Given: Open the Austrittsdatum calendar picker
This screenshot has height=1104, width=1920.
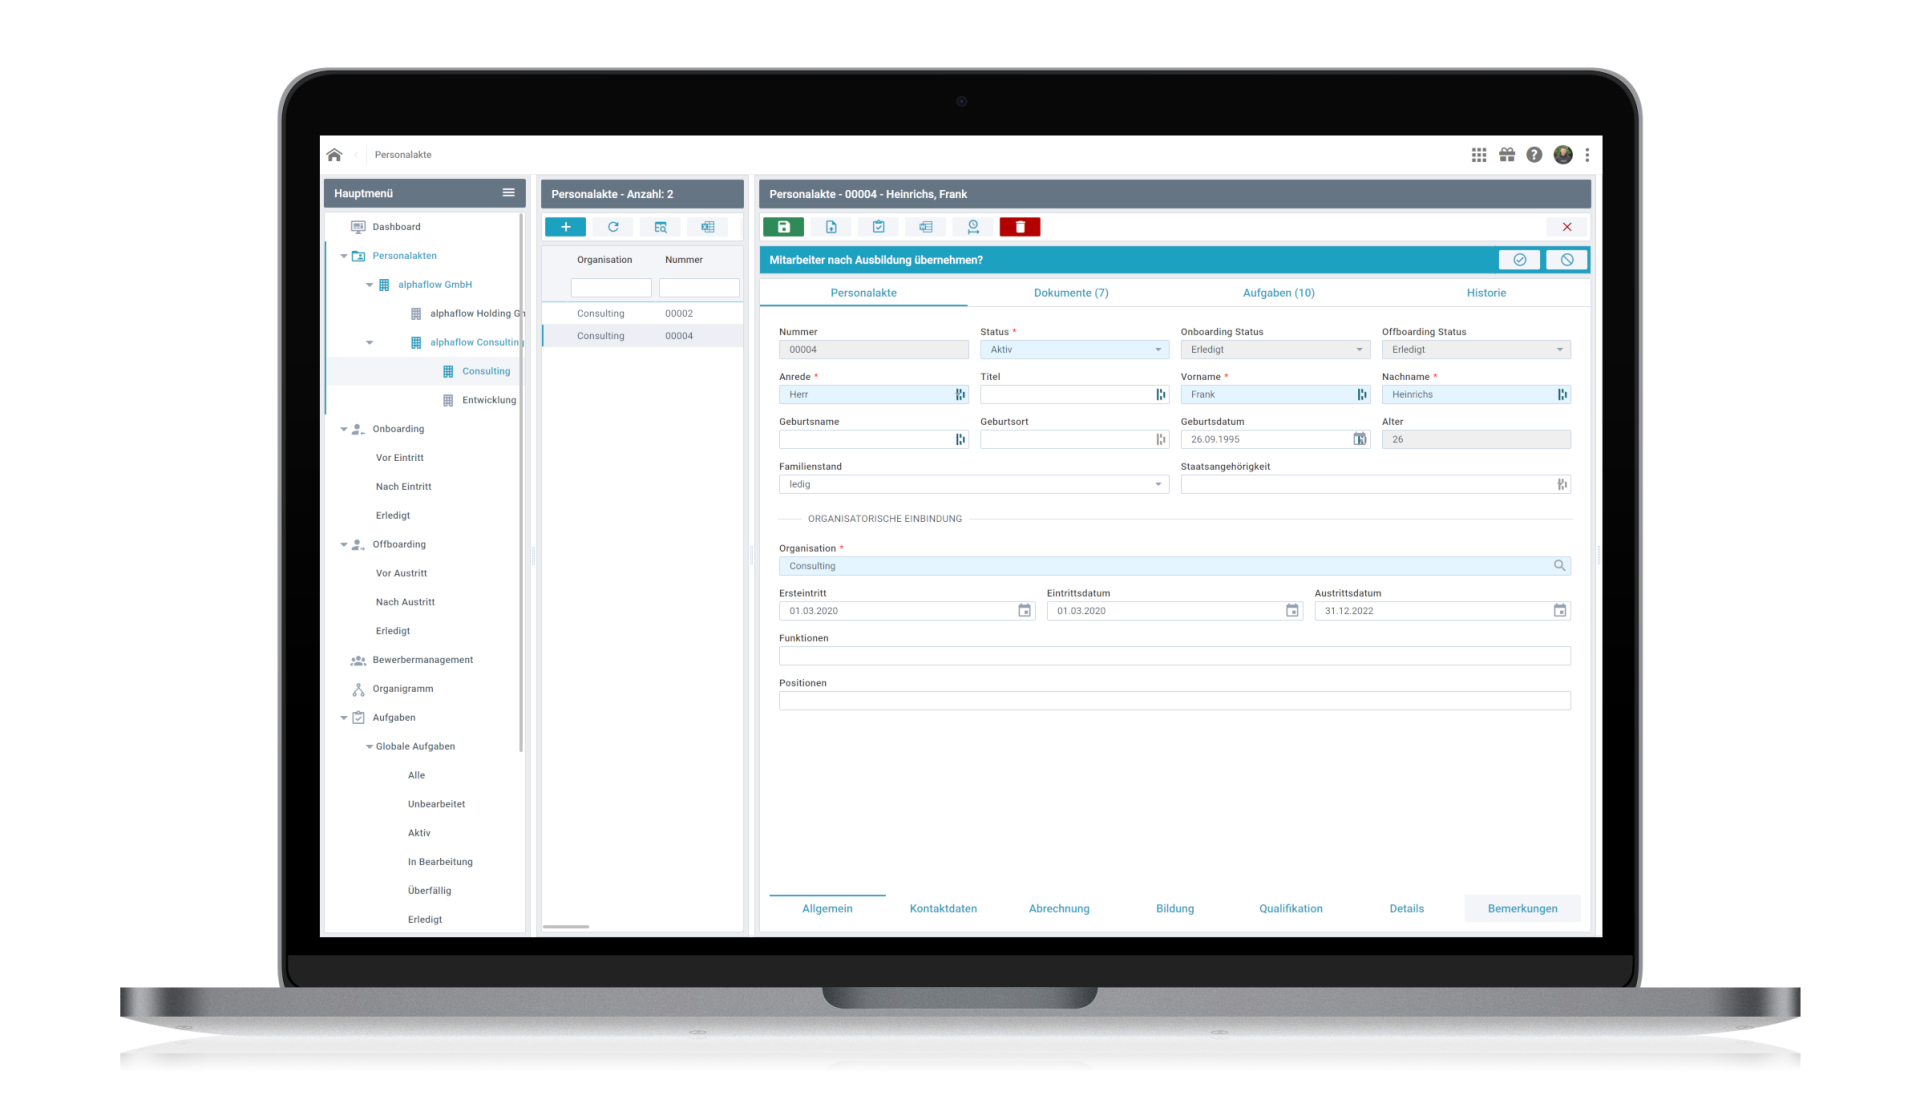Looking at the screenshot, I should click(x=1559, y=611).
